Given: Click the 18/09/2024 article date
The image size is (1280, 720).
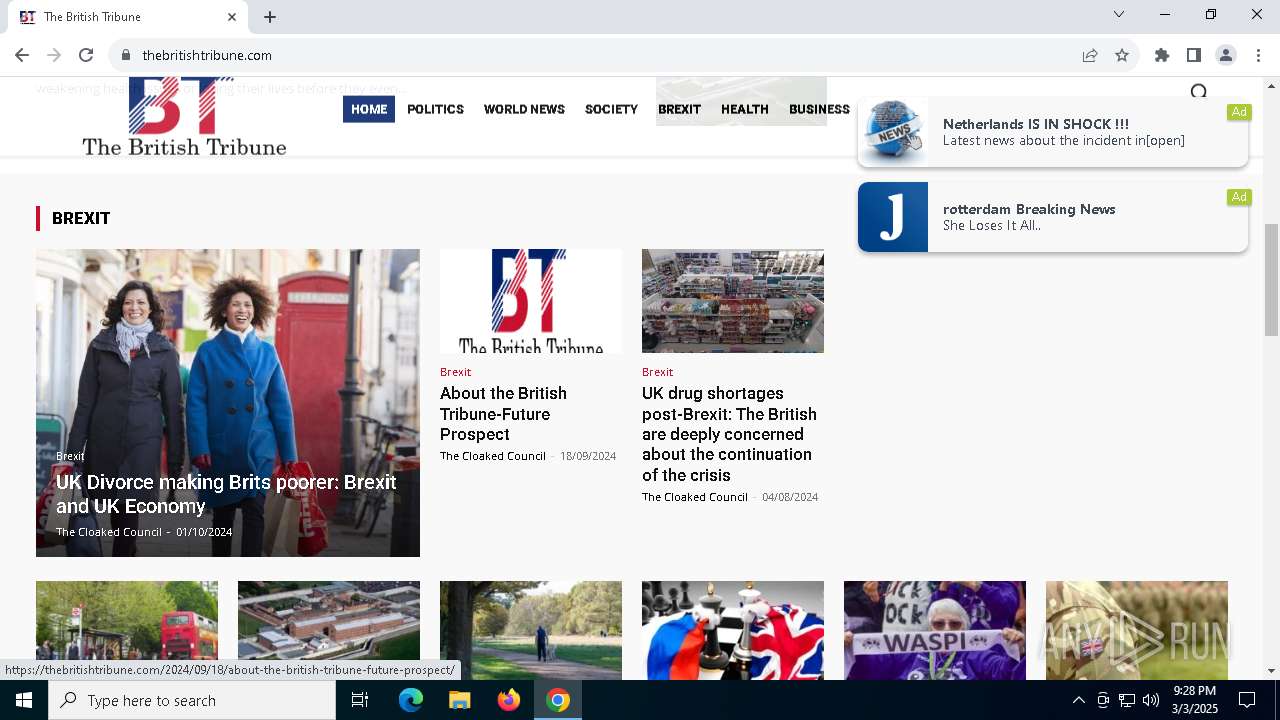Looking at the screenshot, I should click(588, 456).
